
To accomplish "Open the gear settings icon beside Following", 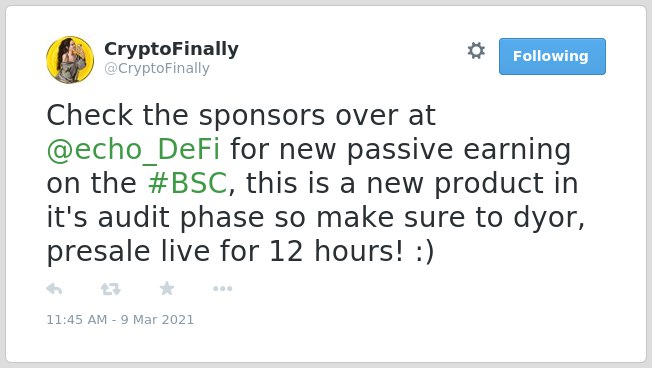I will [x=476, y=51].
